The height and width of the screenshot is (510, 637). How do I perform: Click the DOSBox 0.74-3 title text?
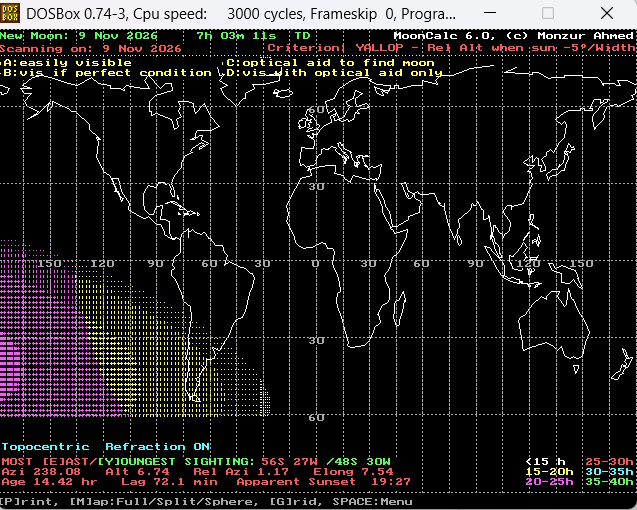240,14
